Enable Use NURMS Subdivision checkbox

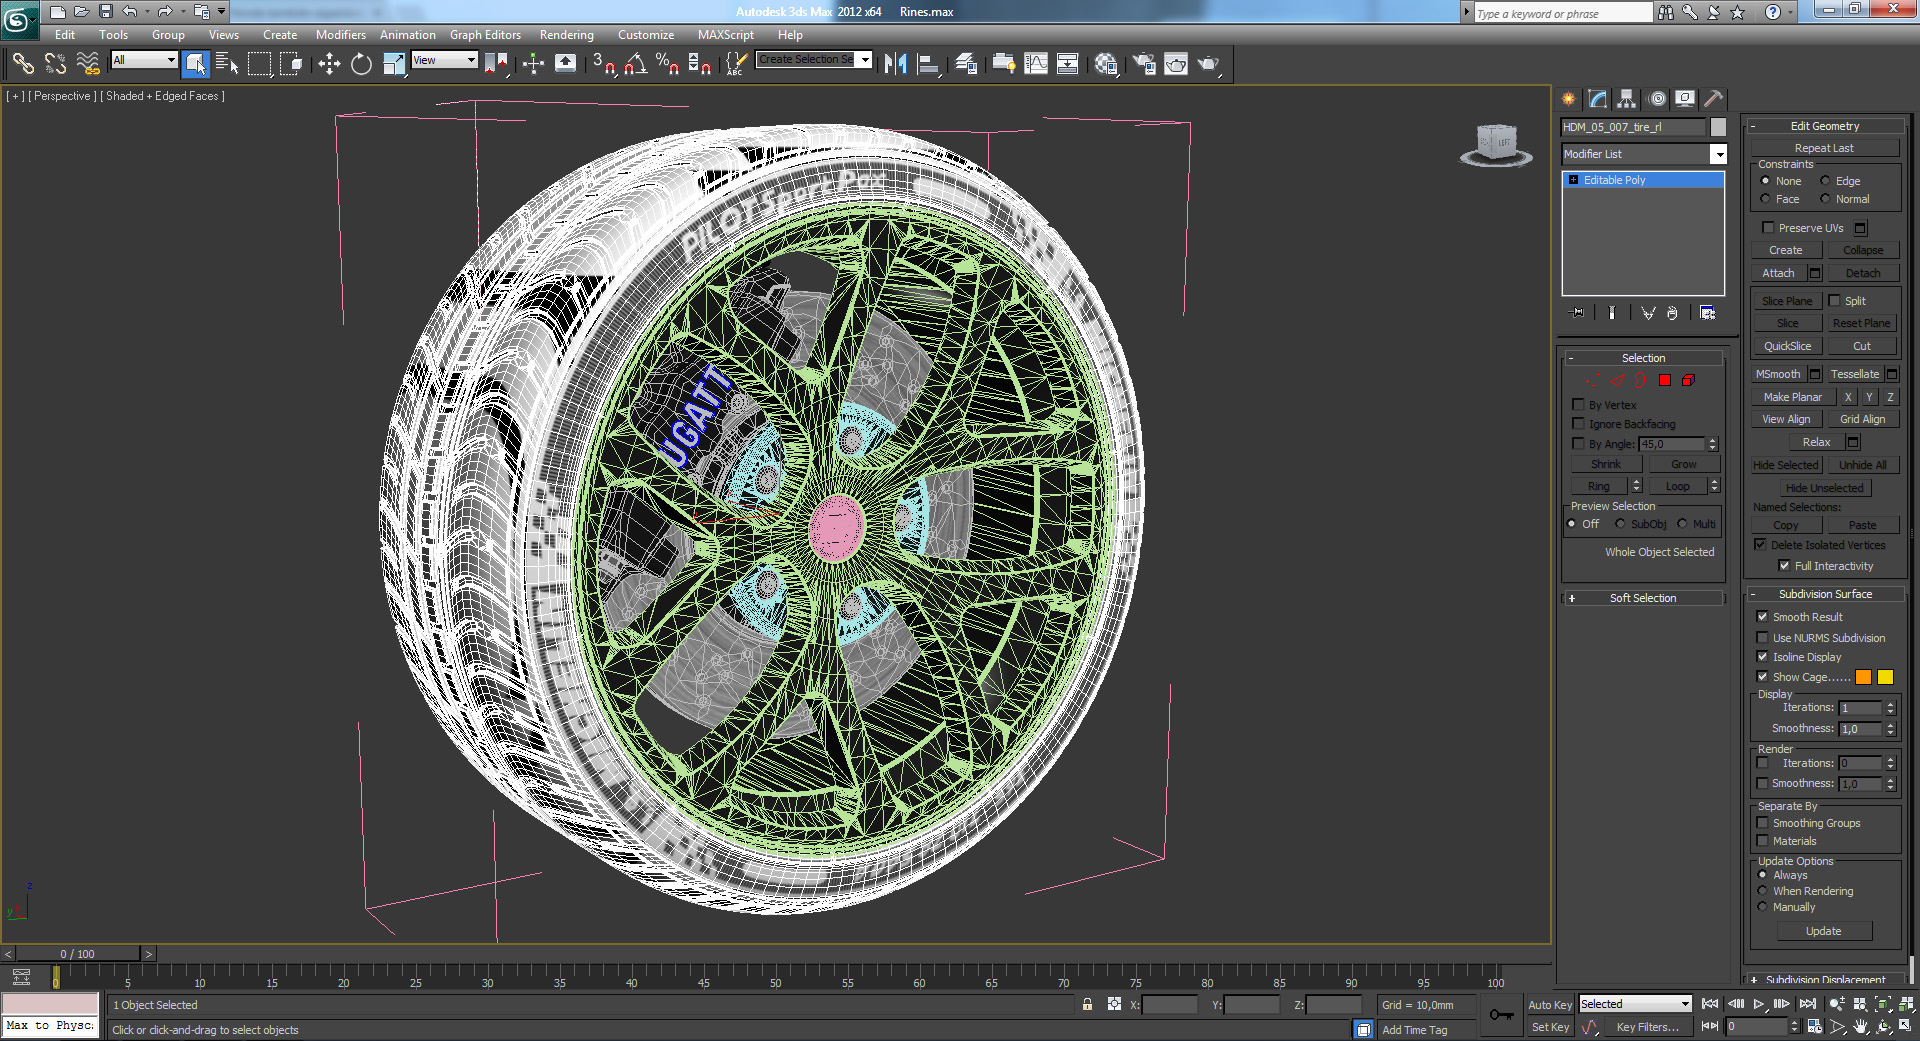1762,638
